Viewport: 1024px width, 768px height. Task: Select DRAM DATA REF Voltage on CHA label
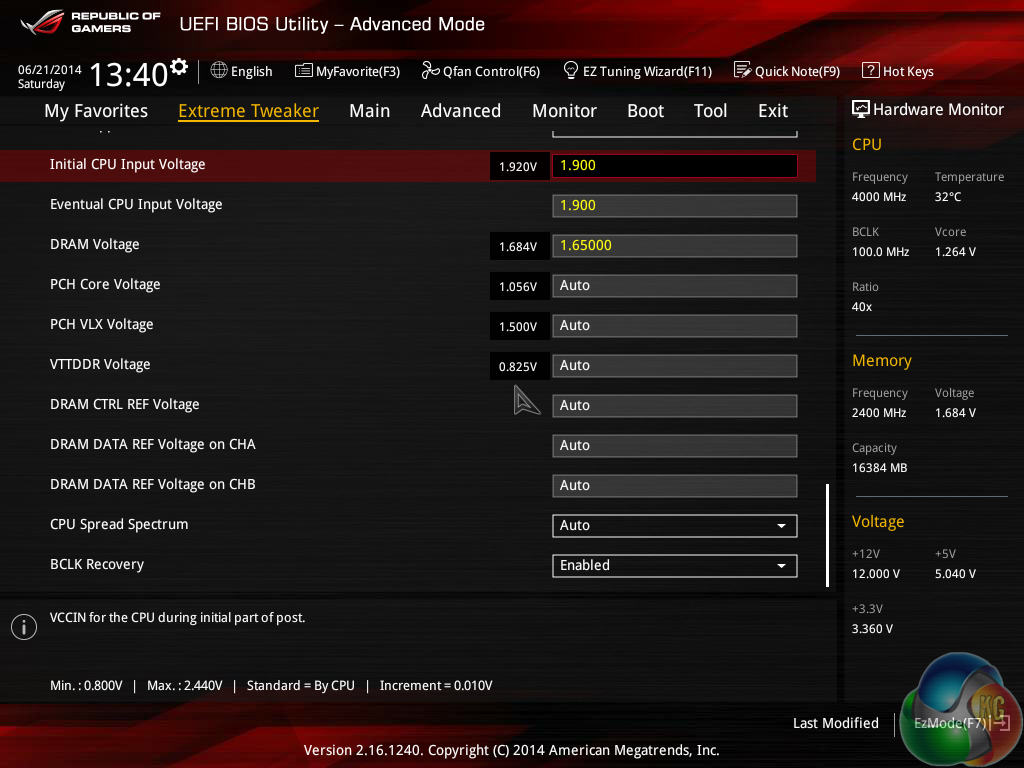pos(153,444)
